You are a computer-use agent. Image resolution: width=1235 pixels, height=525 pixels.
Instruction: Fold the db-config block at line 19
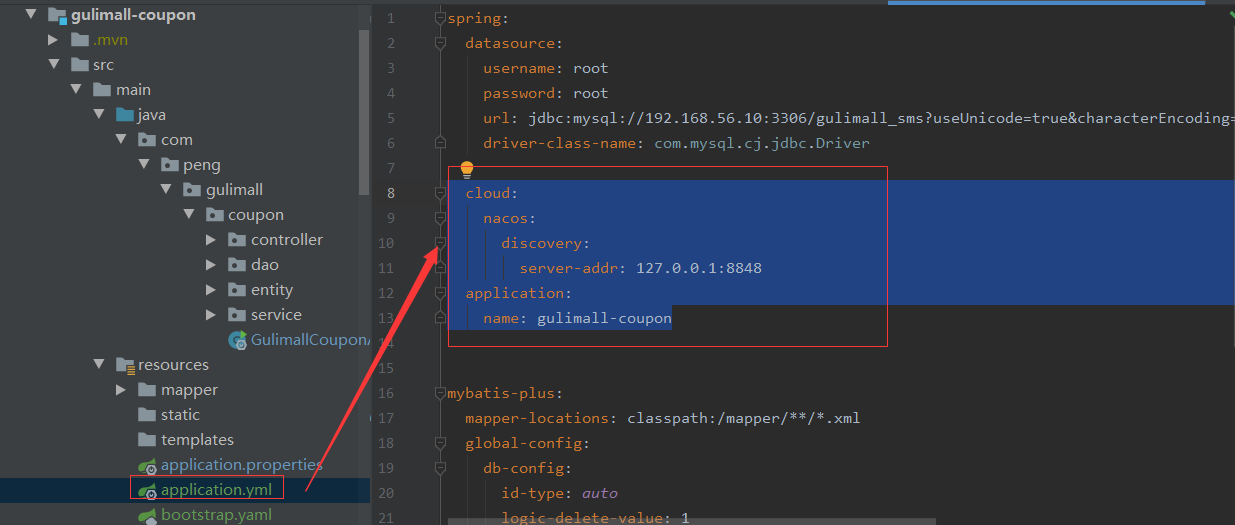(x=440, y=468)
